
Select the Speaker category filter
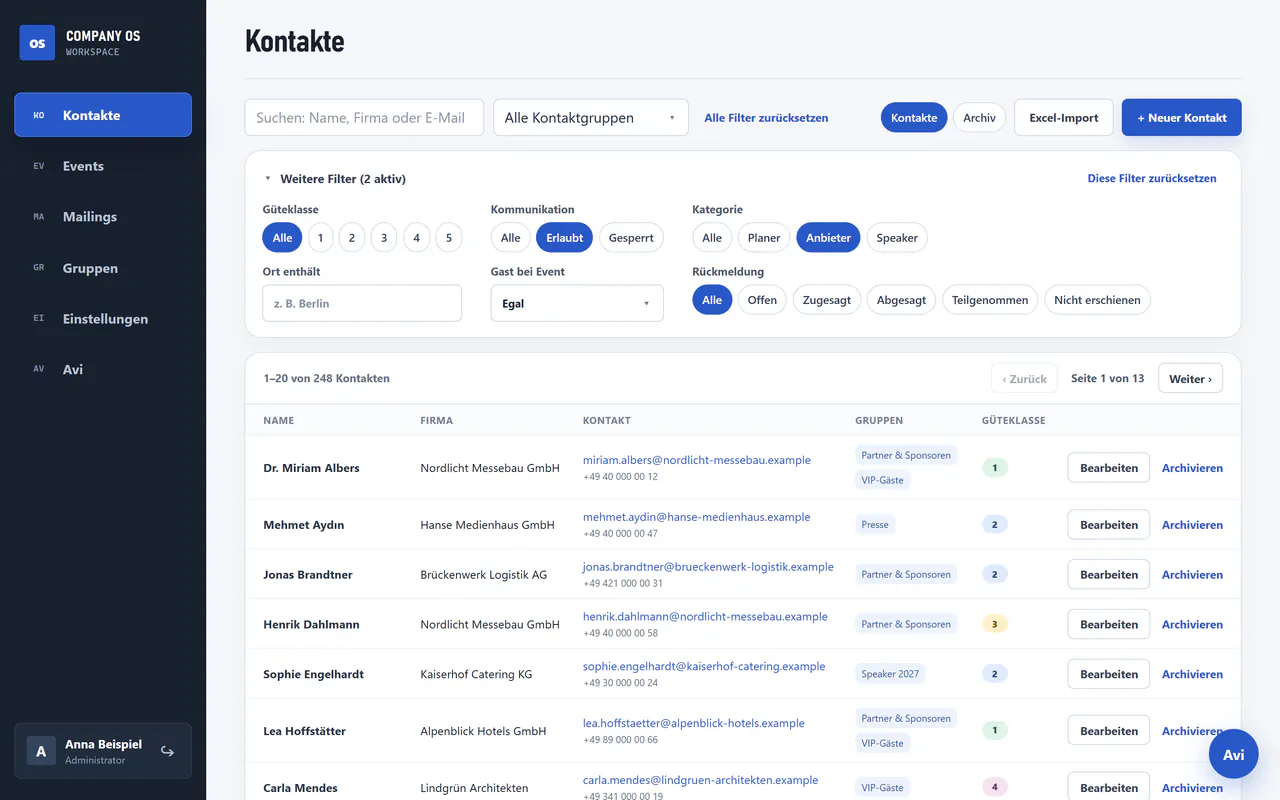pos(897,238)
